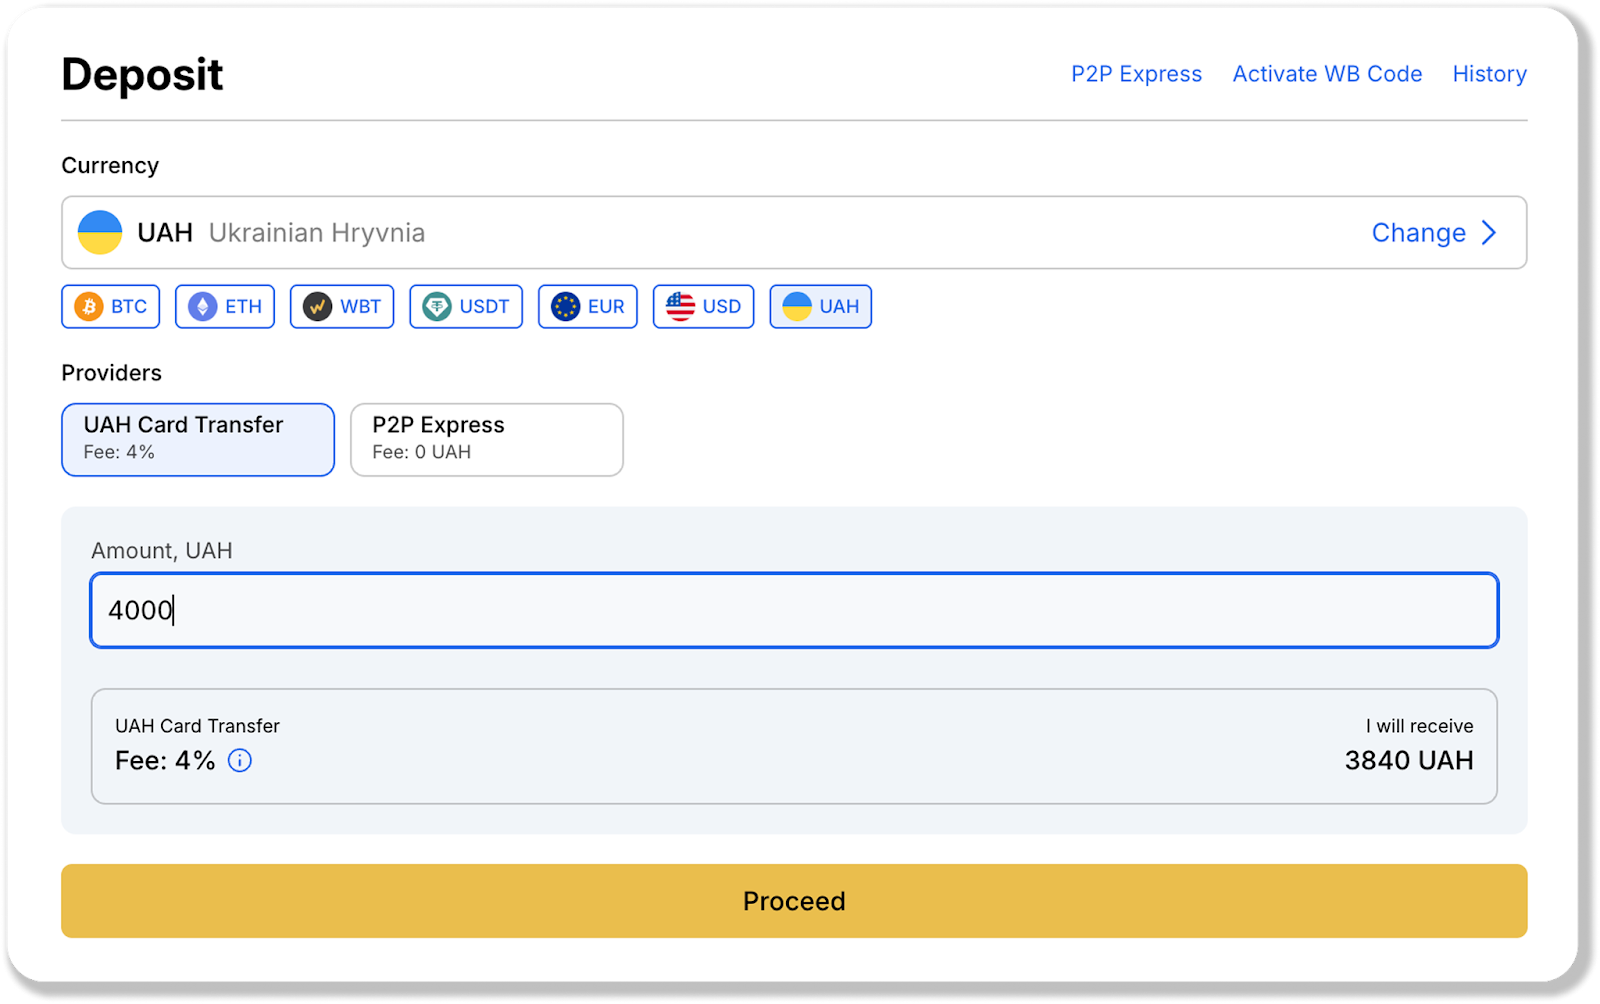
Task: Choose the EUR euro currency chip
Action: point(588,307)
